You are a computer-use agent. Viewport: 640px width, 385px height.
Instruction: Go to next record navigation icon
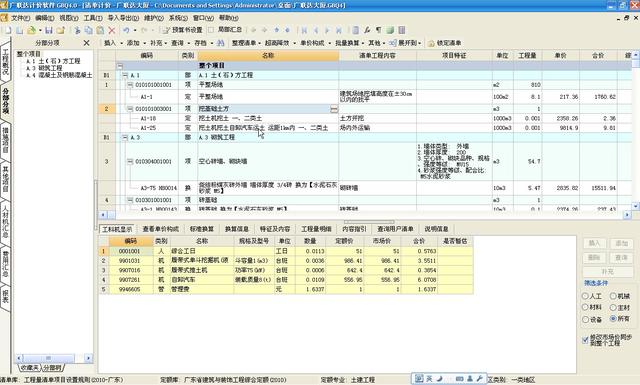click(x=327, y=30)
